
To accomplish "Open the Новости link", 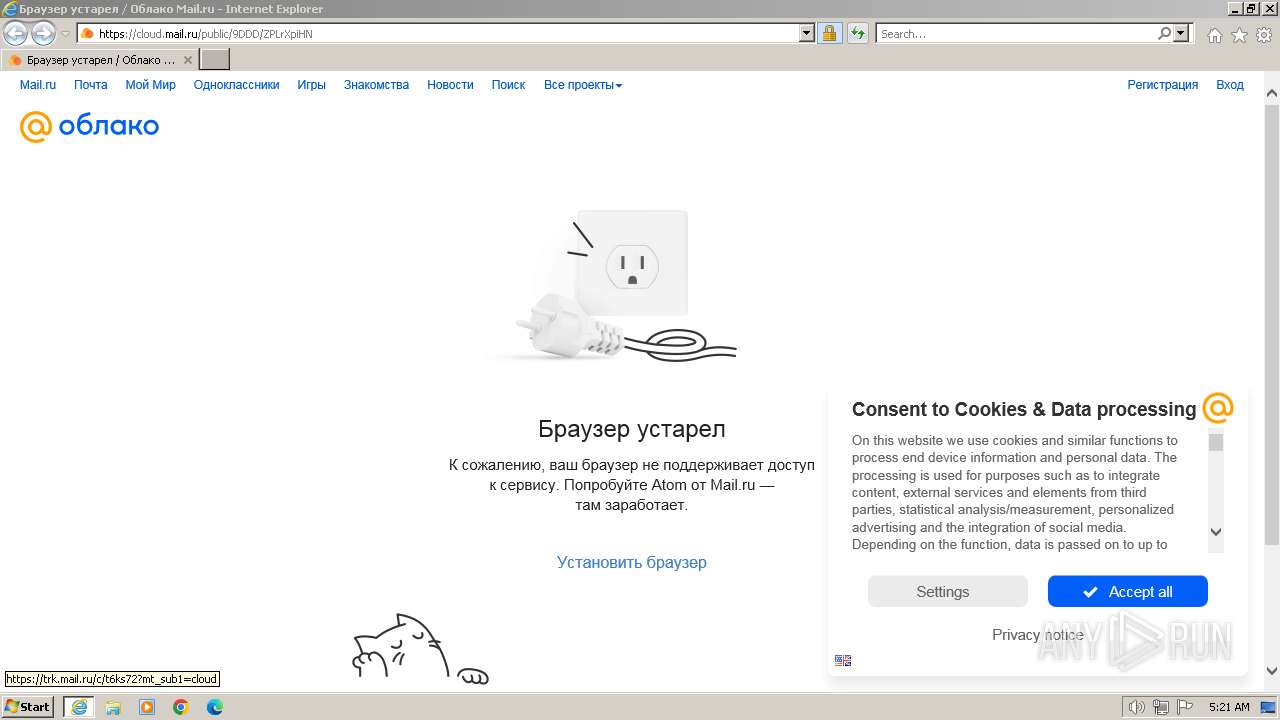I will pyautogui.click(x=450, y=85).
